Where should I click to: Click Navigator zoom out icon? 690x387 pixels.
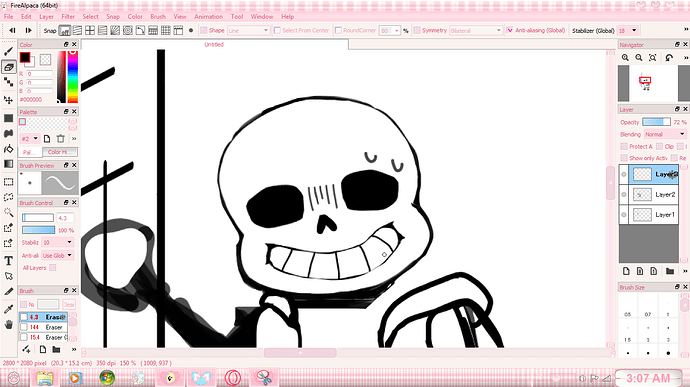(x=639, y=58)
